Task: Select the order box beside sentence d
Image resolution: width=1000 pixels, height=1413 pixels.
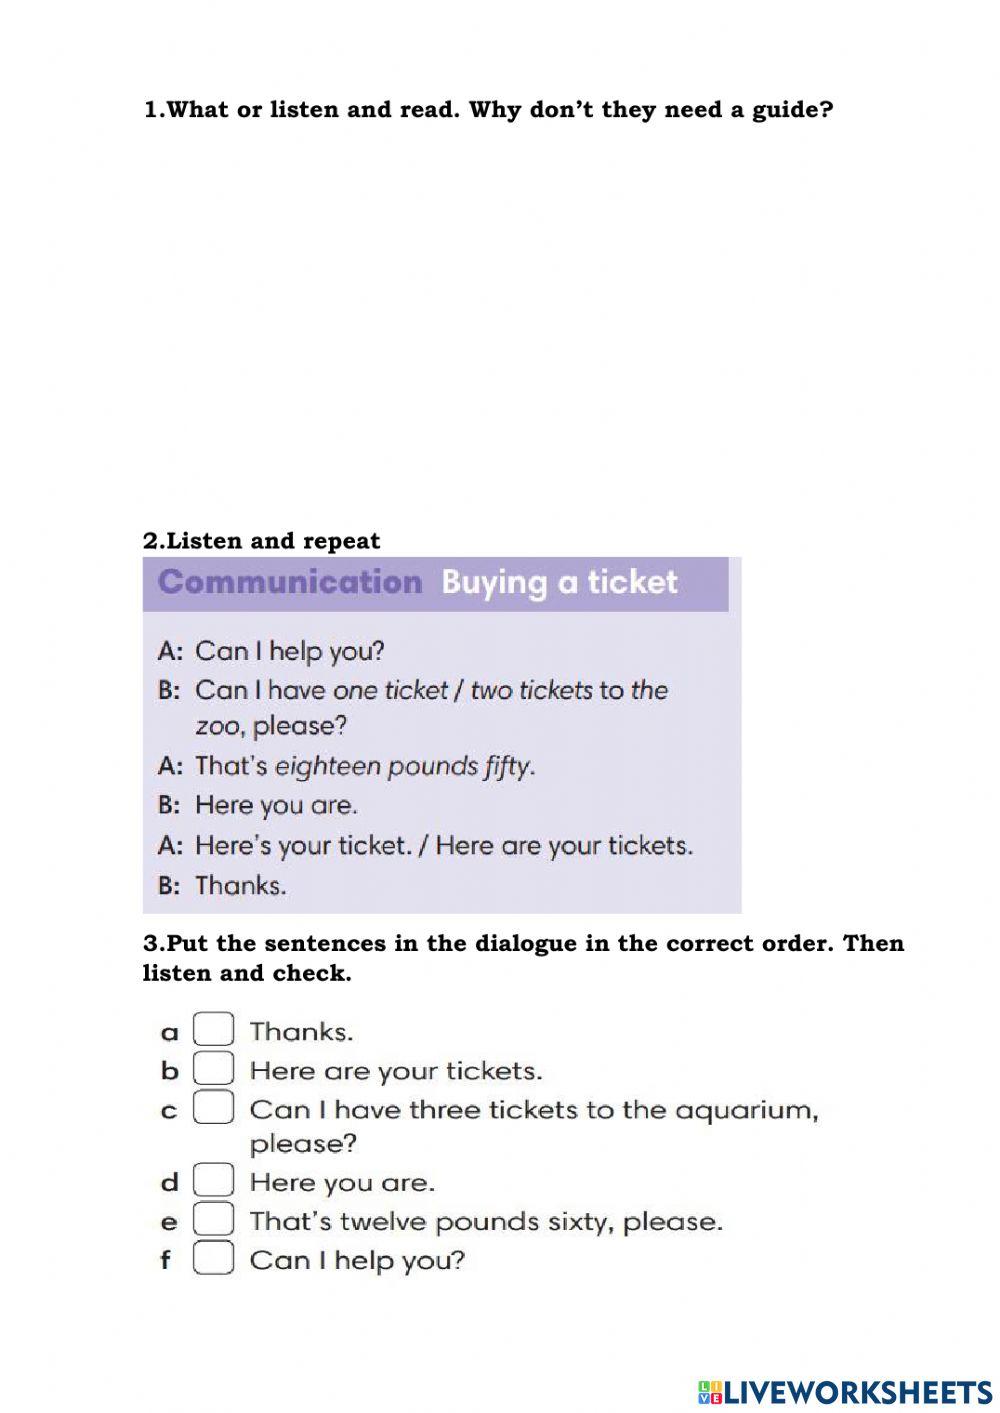Action: pyautogui.click(x=212, y=1181)
